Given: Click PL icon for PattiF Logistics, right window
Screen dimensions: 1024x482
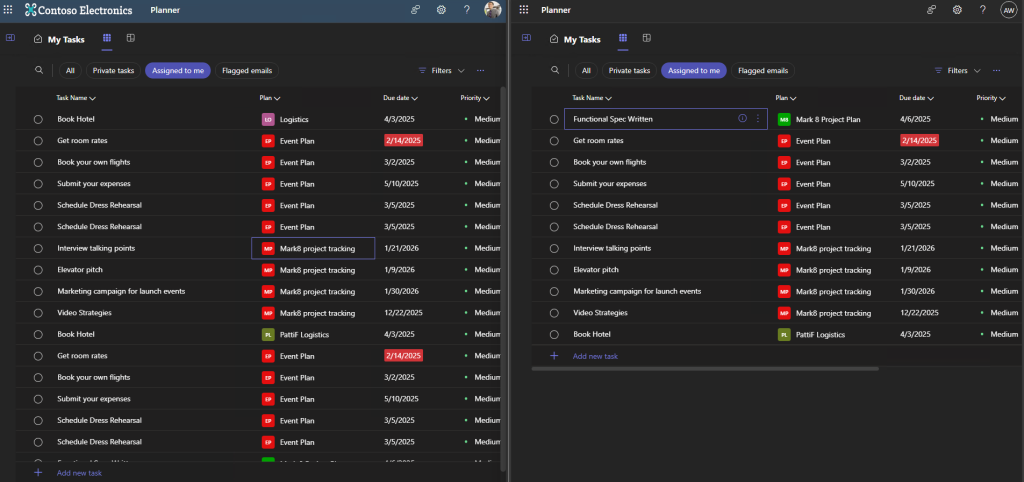Looking at the screenshot, I should 784,334.
